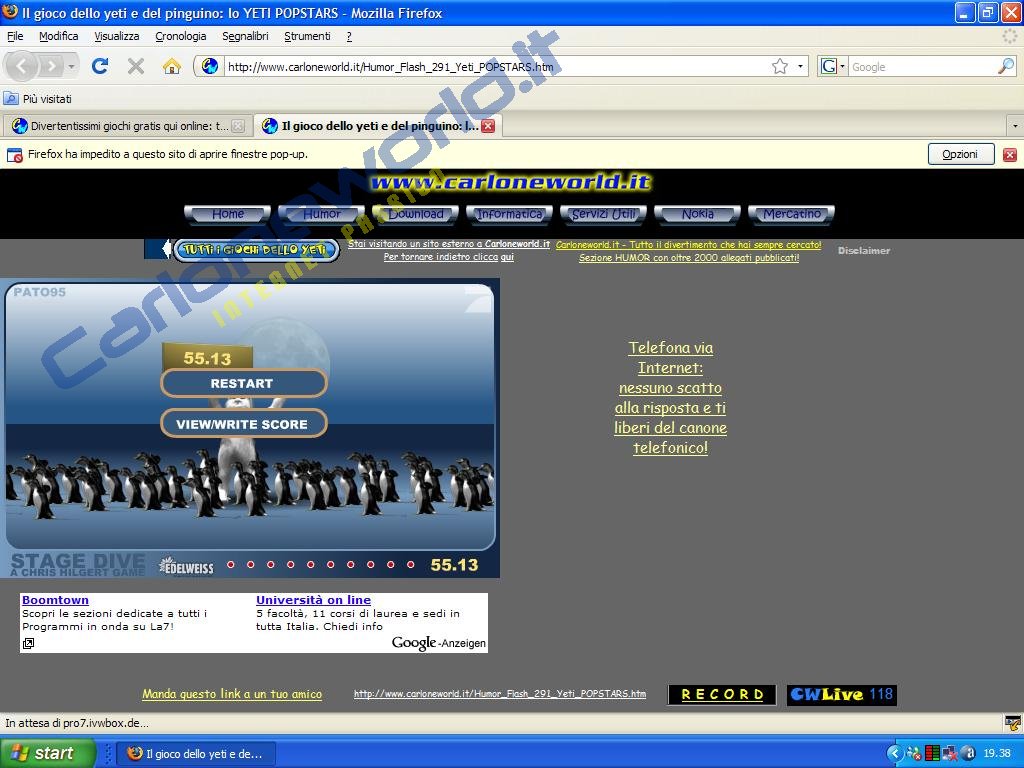Viewport: 1024px width, 768px height.
Task: Click the CWLive 118 banner
Action: pyautogui.click(x=842, y=695)
